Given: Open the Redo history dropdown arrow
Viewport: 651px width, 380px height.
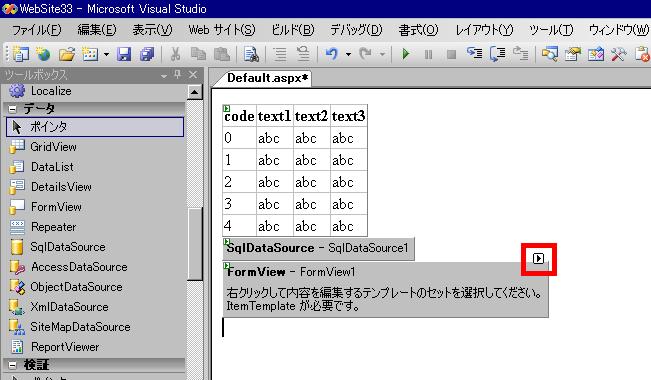Looking at the screenshot, I should coord(382,54).
